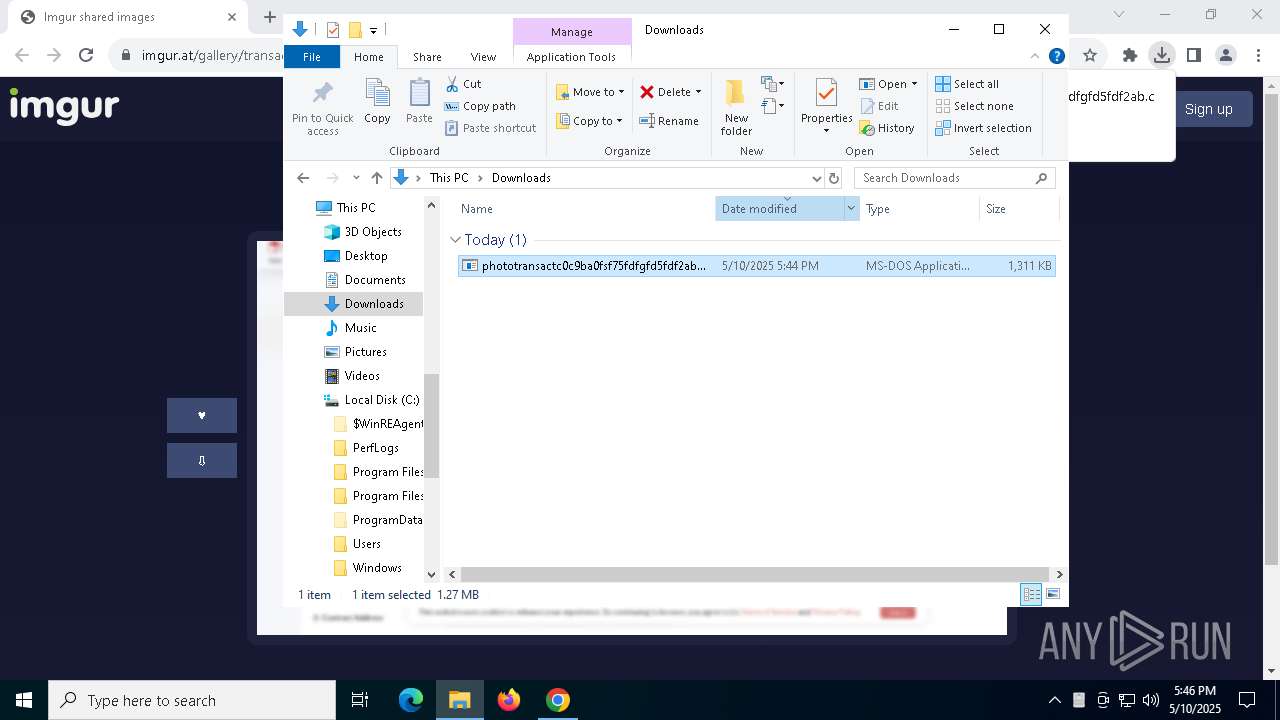Viewport: 1280px width, 720px height.
Task: Minimize the ribbon chevron
Action: pyautogui.click(x=1035, y=56)
